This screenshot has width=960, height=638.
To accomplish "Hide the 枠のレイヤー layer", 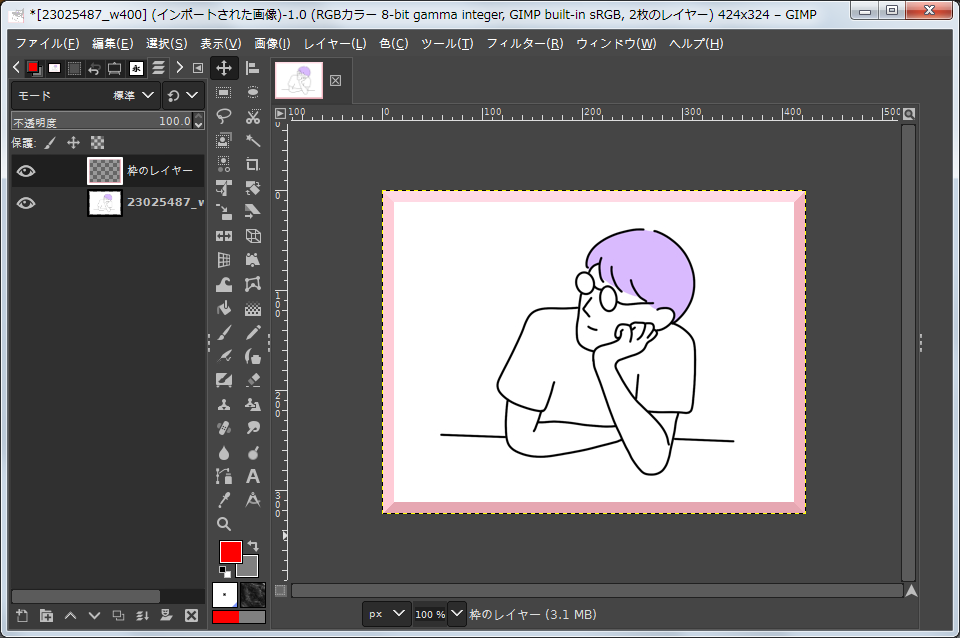I will click(x=26, y=171).
